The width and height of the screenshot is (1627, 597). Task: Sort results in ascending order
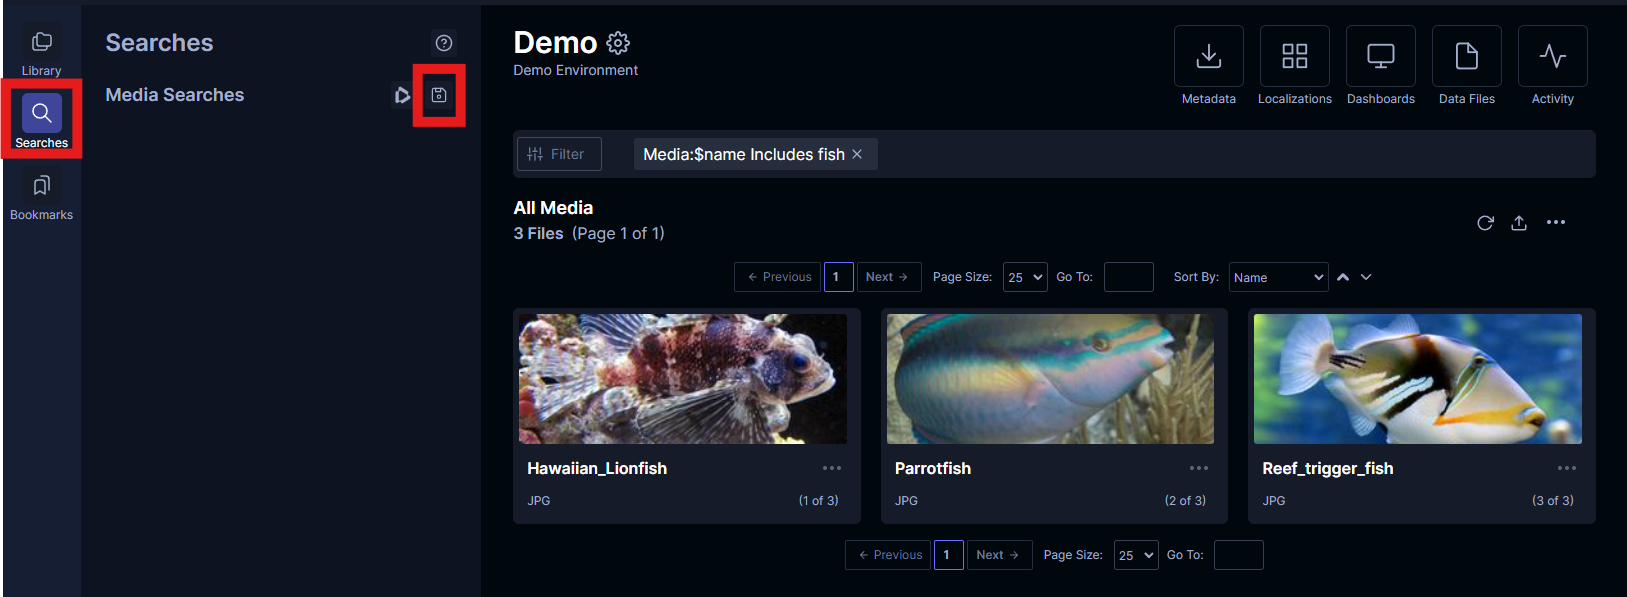(x=1343, y=277)
